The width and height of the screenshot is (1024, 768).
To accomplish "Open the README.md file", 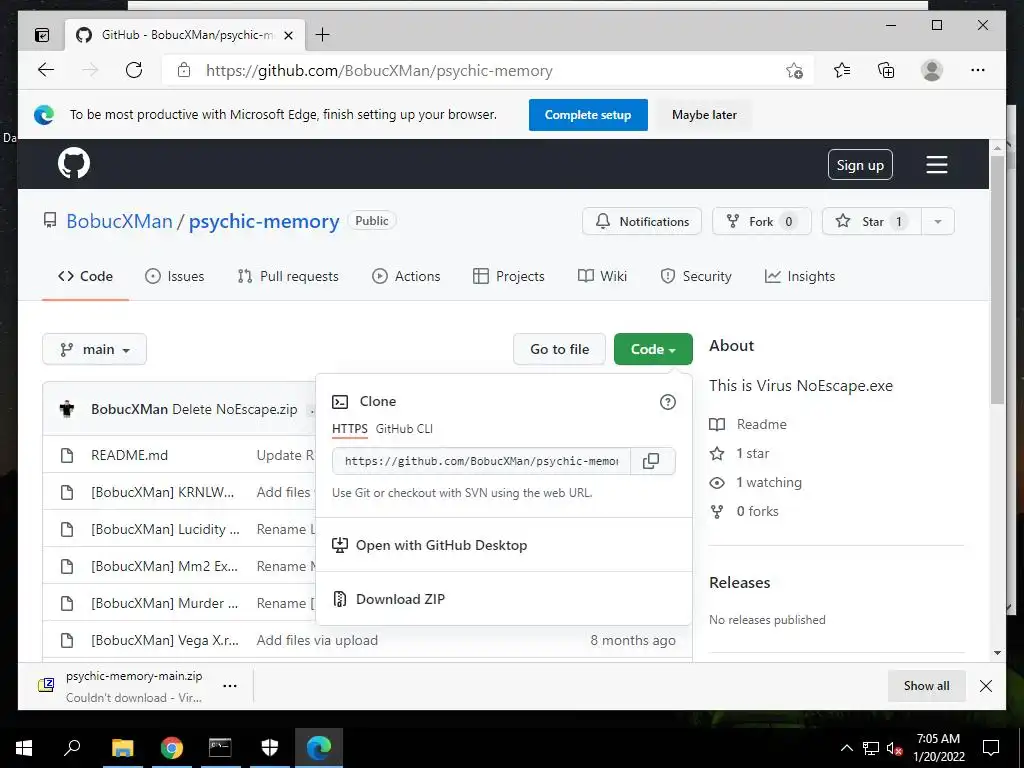I will click(129, 455).
